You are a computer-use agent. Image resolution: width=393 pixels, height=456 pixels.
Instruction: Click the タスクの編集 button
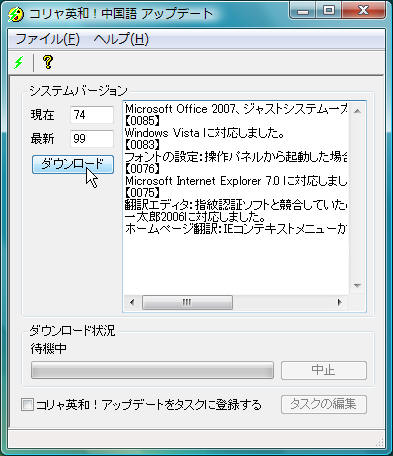point(324,404)
